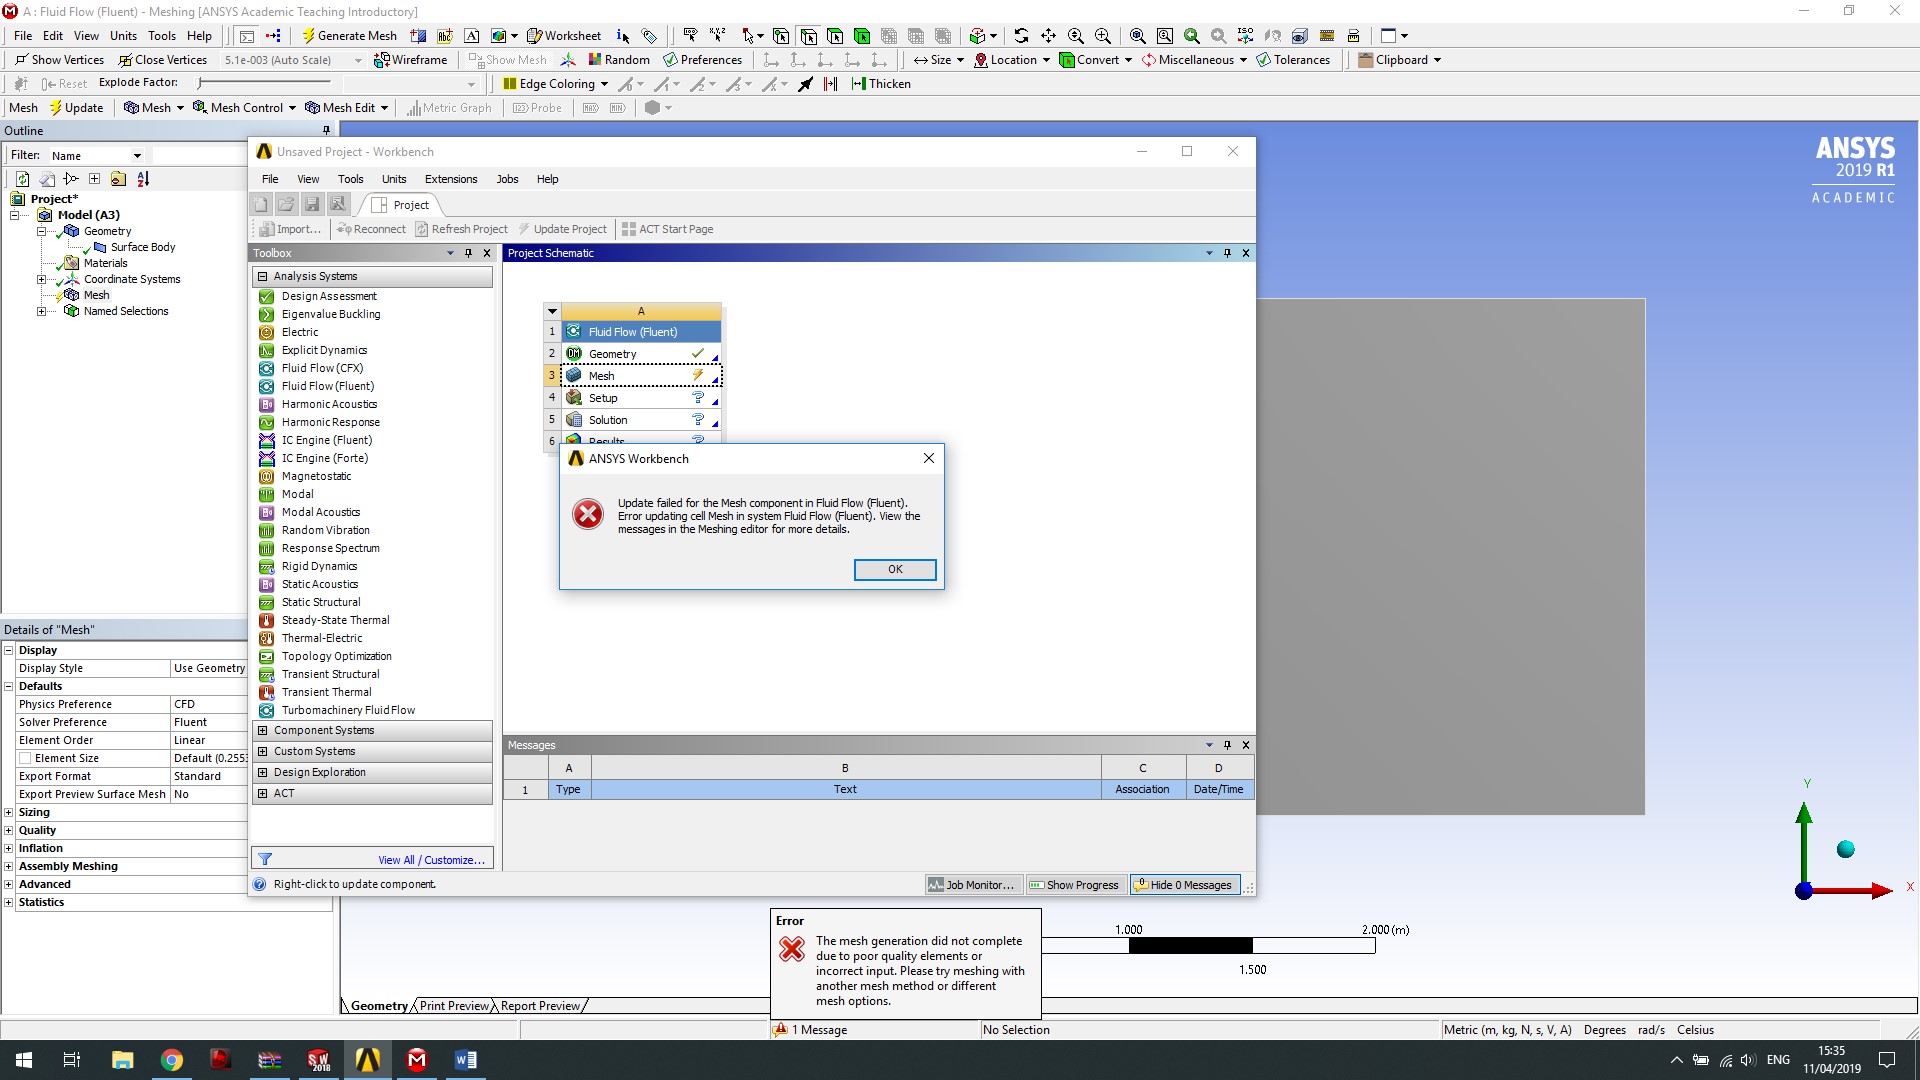Image resolution: width=1920 pixels, height=1080 pixels.
Task: Toggle Wireframe display mode
Action: click(x=410, y=60)
